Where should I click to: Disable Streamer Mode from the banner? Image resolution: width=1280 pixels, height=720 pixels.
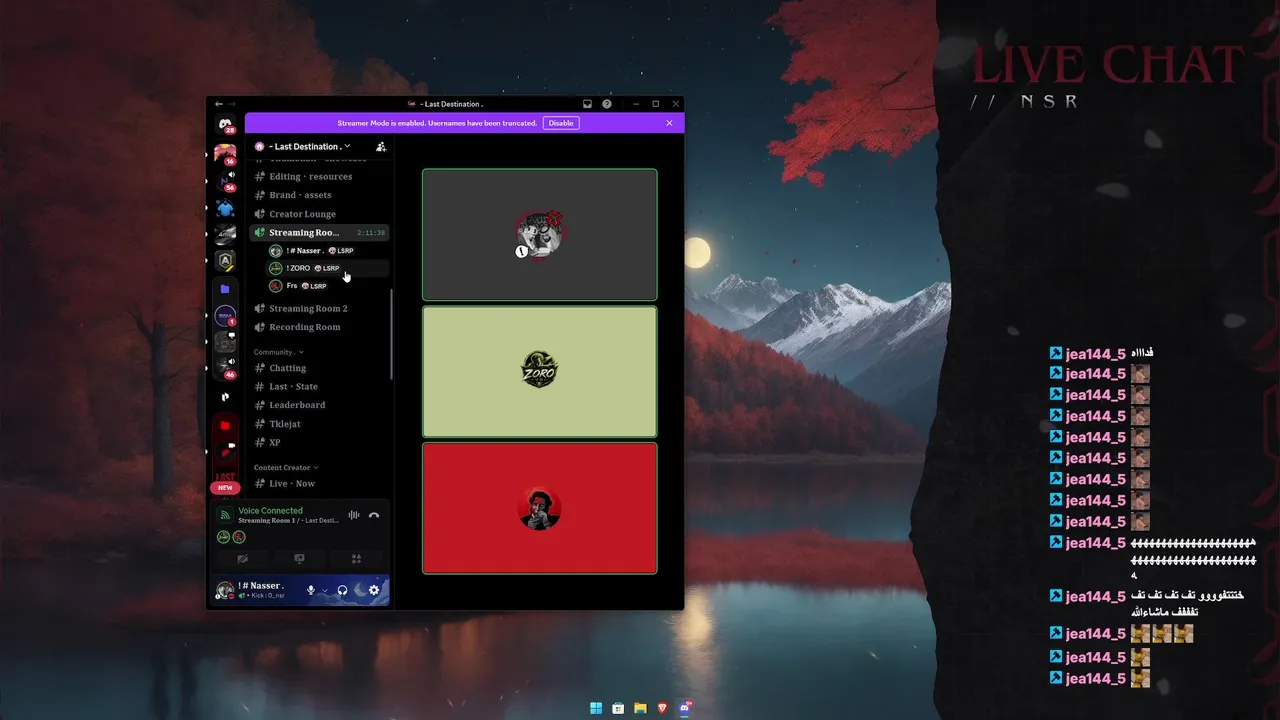561,123
